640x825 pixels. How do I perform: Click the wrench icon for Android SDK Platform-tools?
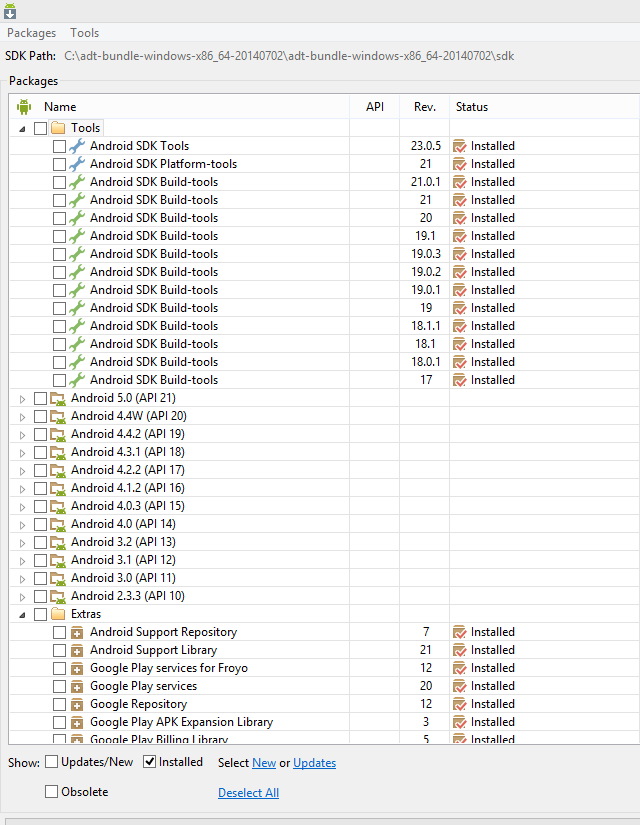click(77, 164)
